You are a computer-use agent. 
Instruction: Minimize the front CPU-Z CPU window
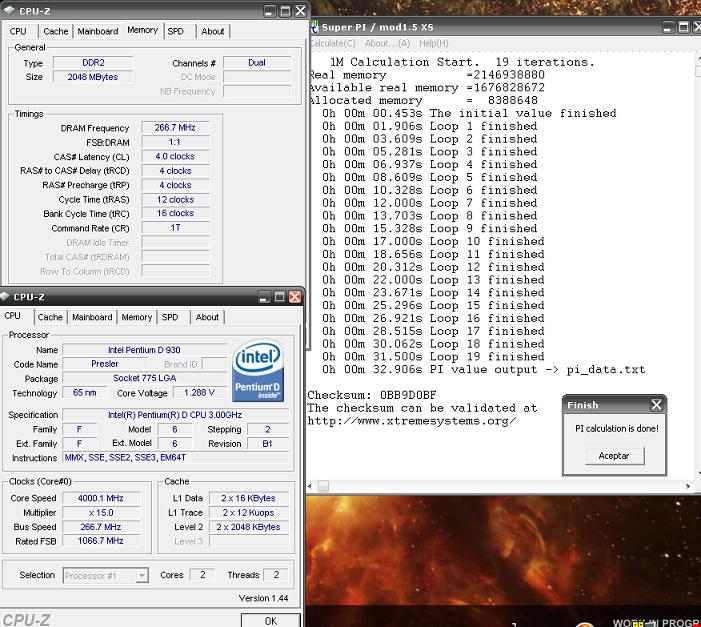[x=264, y=297]
